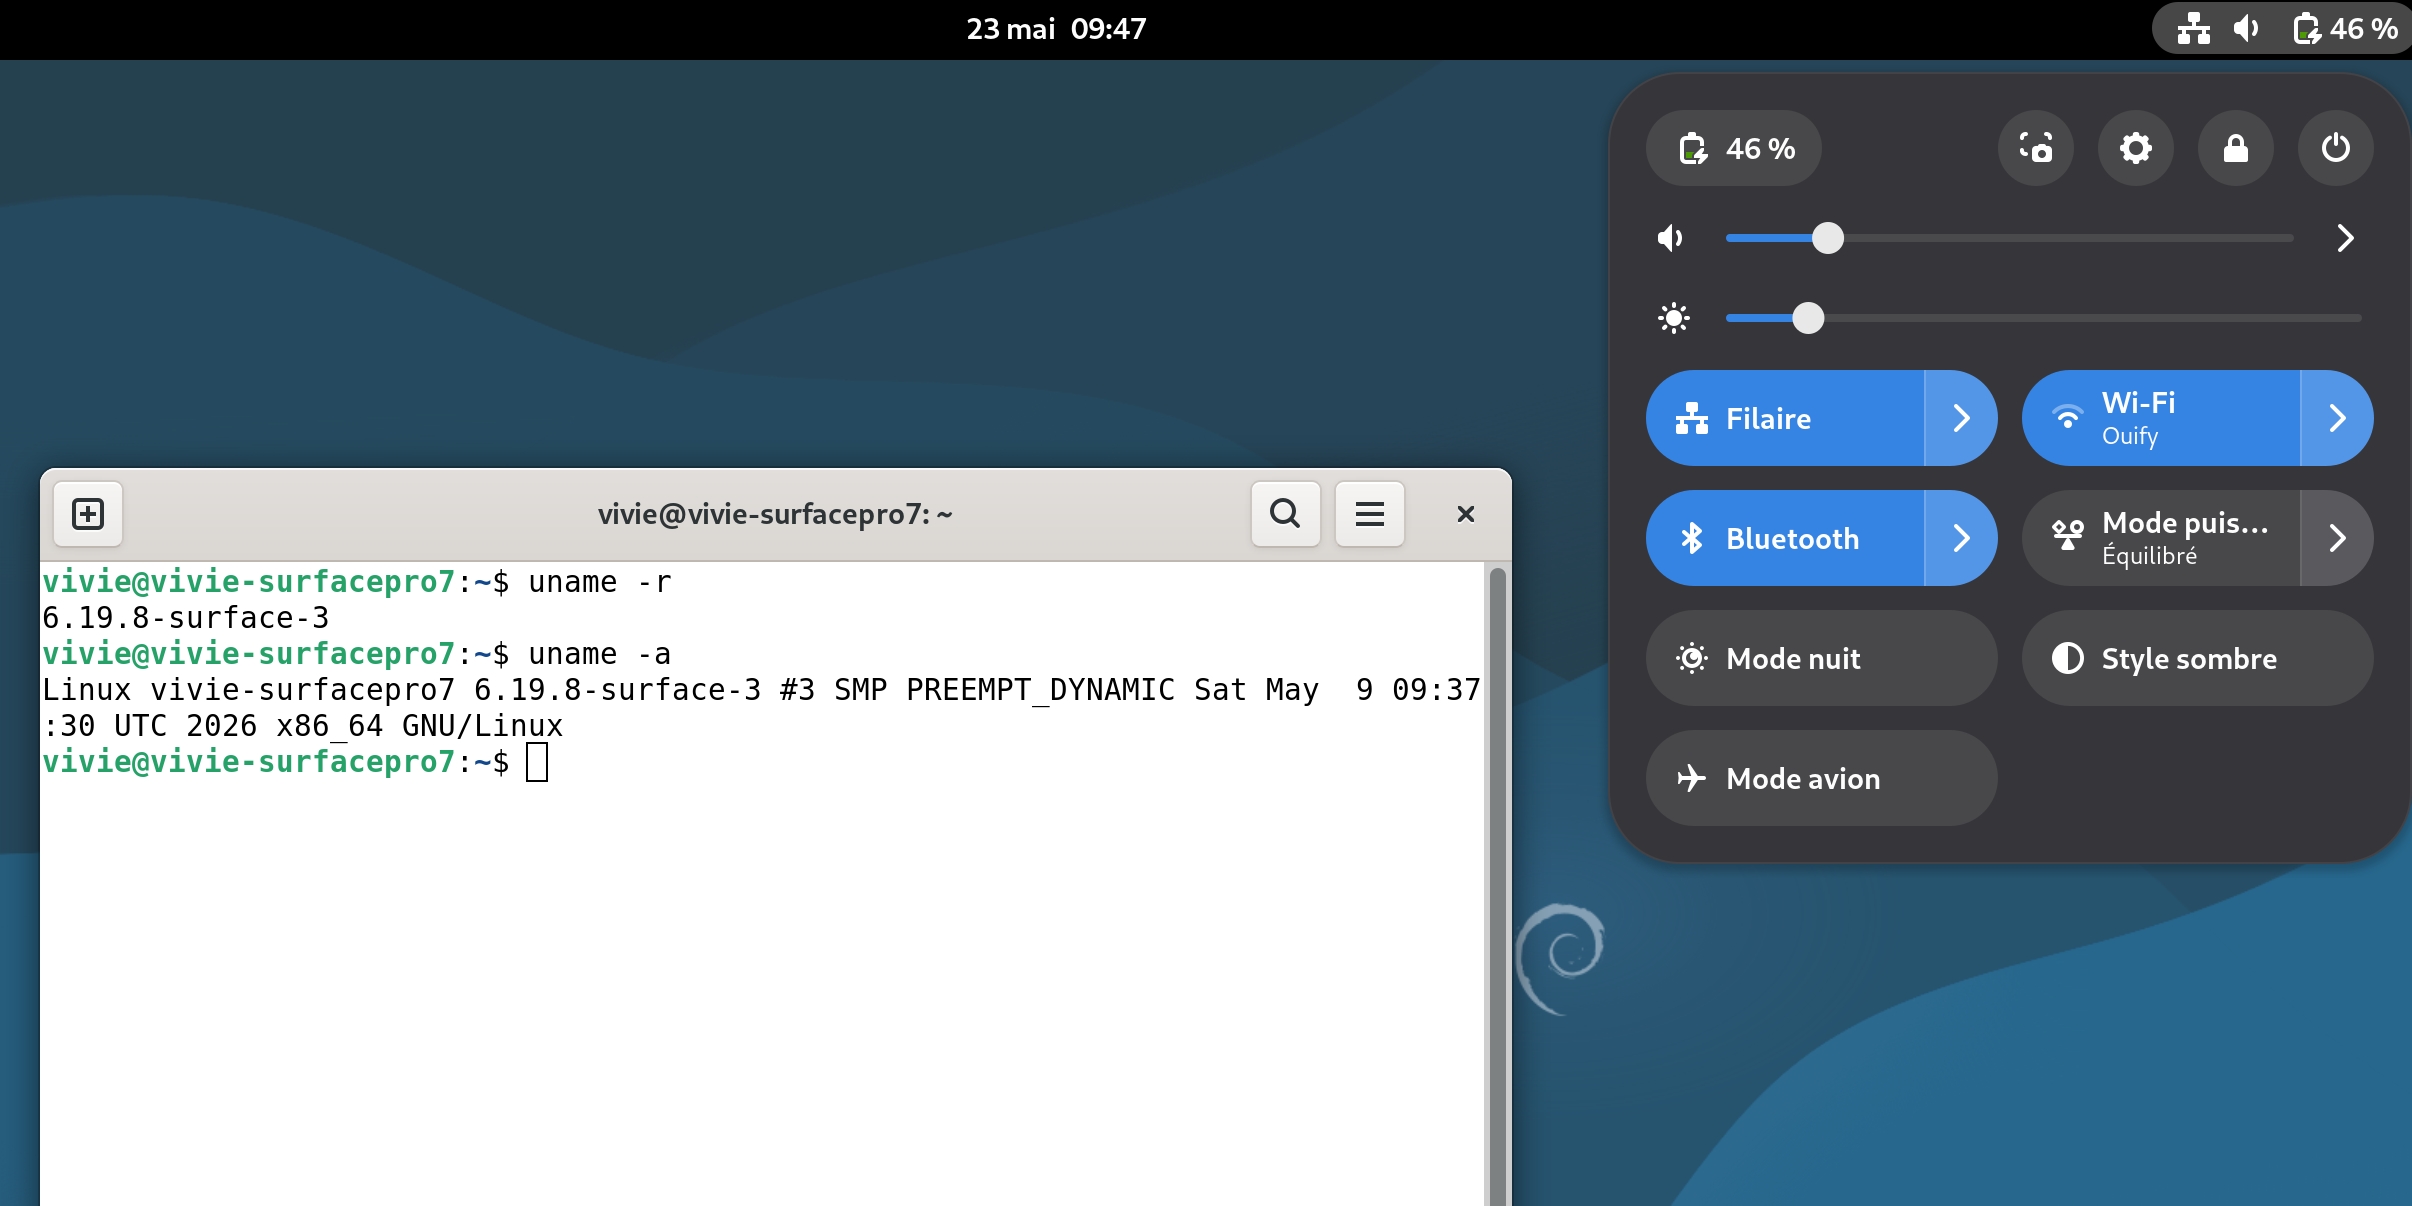Toggle Wi-Fi Ouify connection
This screenshot has width=2412, height=1206.
(2161, 418)
